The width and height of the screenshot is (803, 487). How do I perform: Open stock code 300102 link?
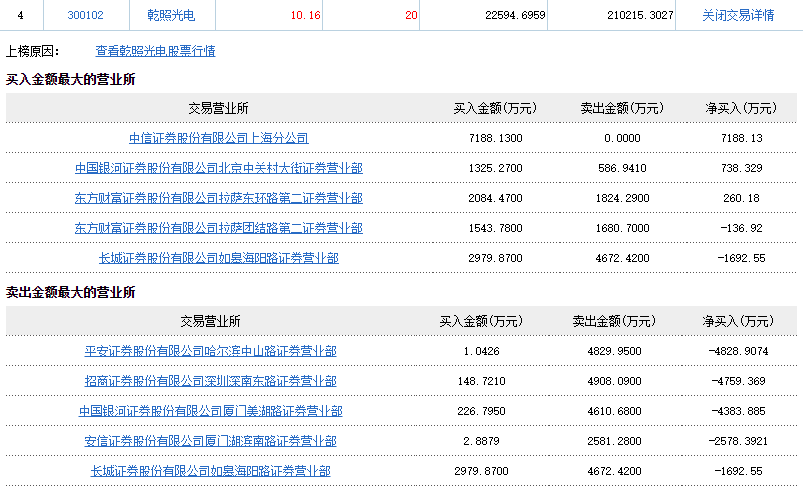point(84,16)
